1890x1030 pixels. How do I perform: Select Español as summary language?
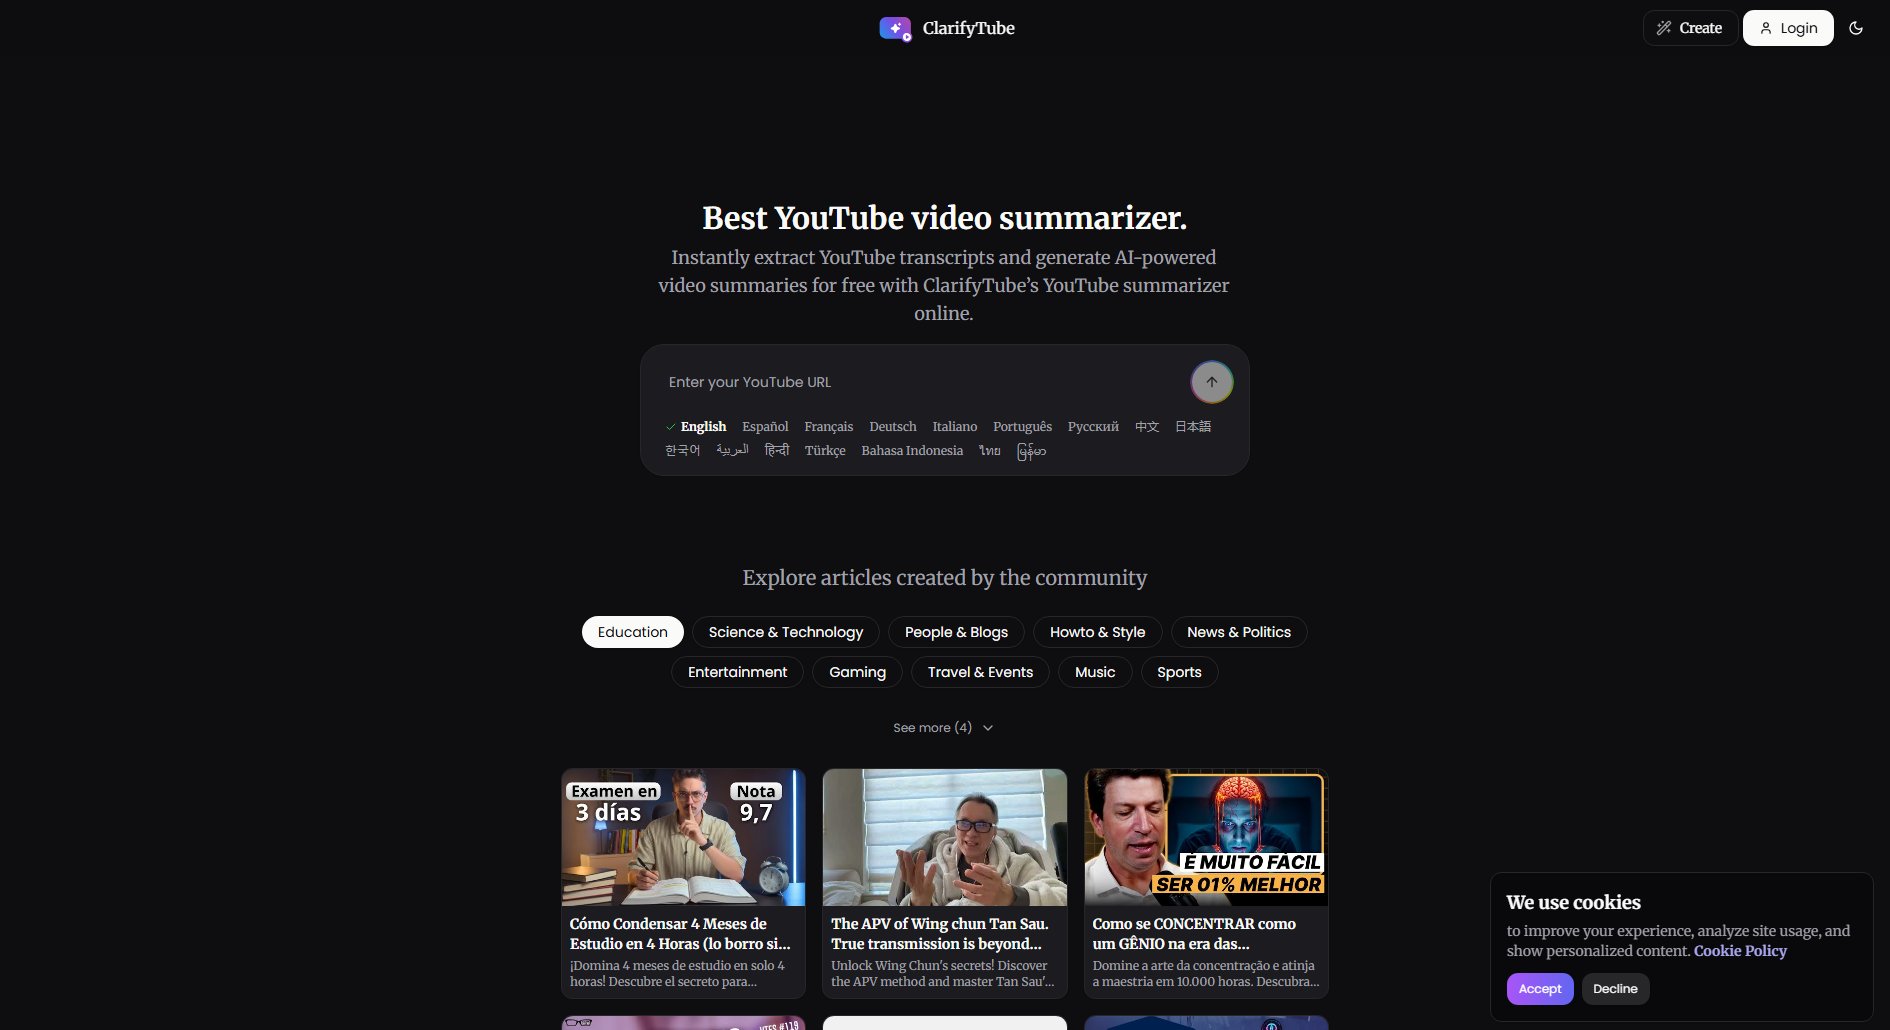coord(765,426)
